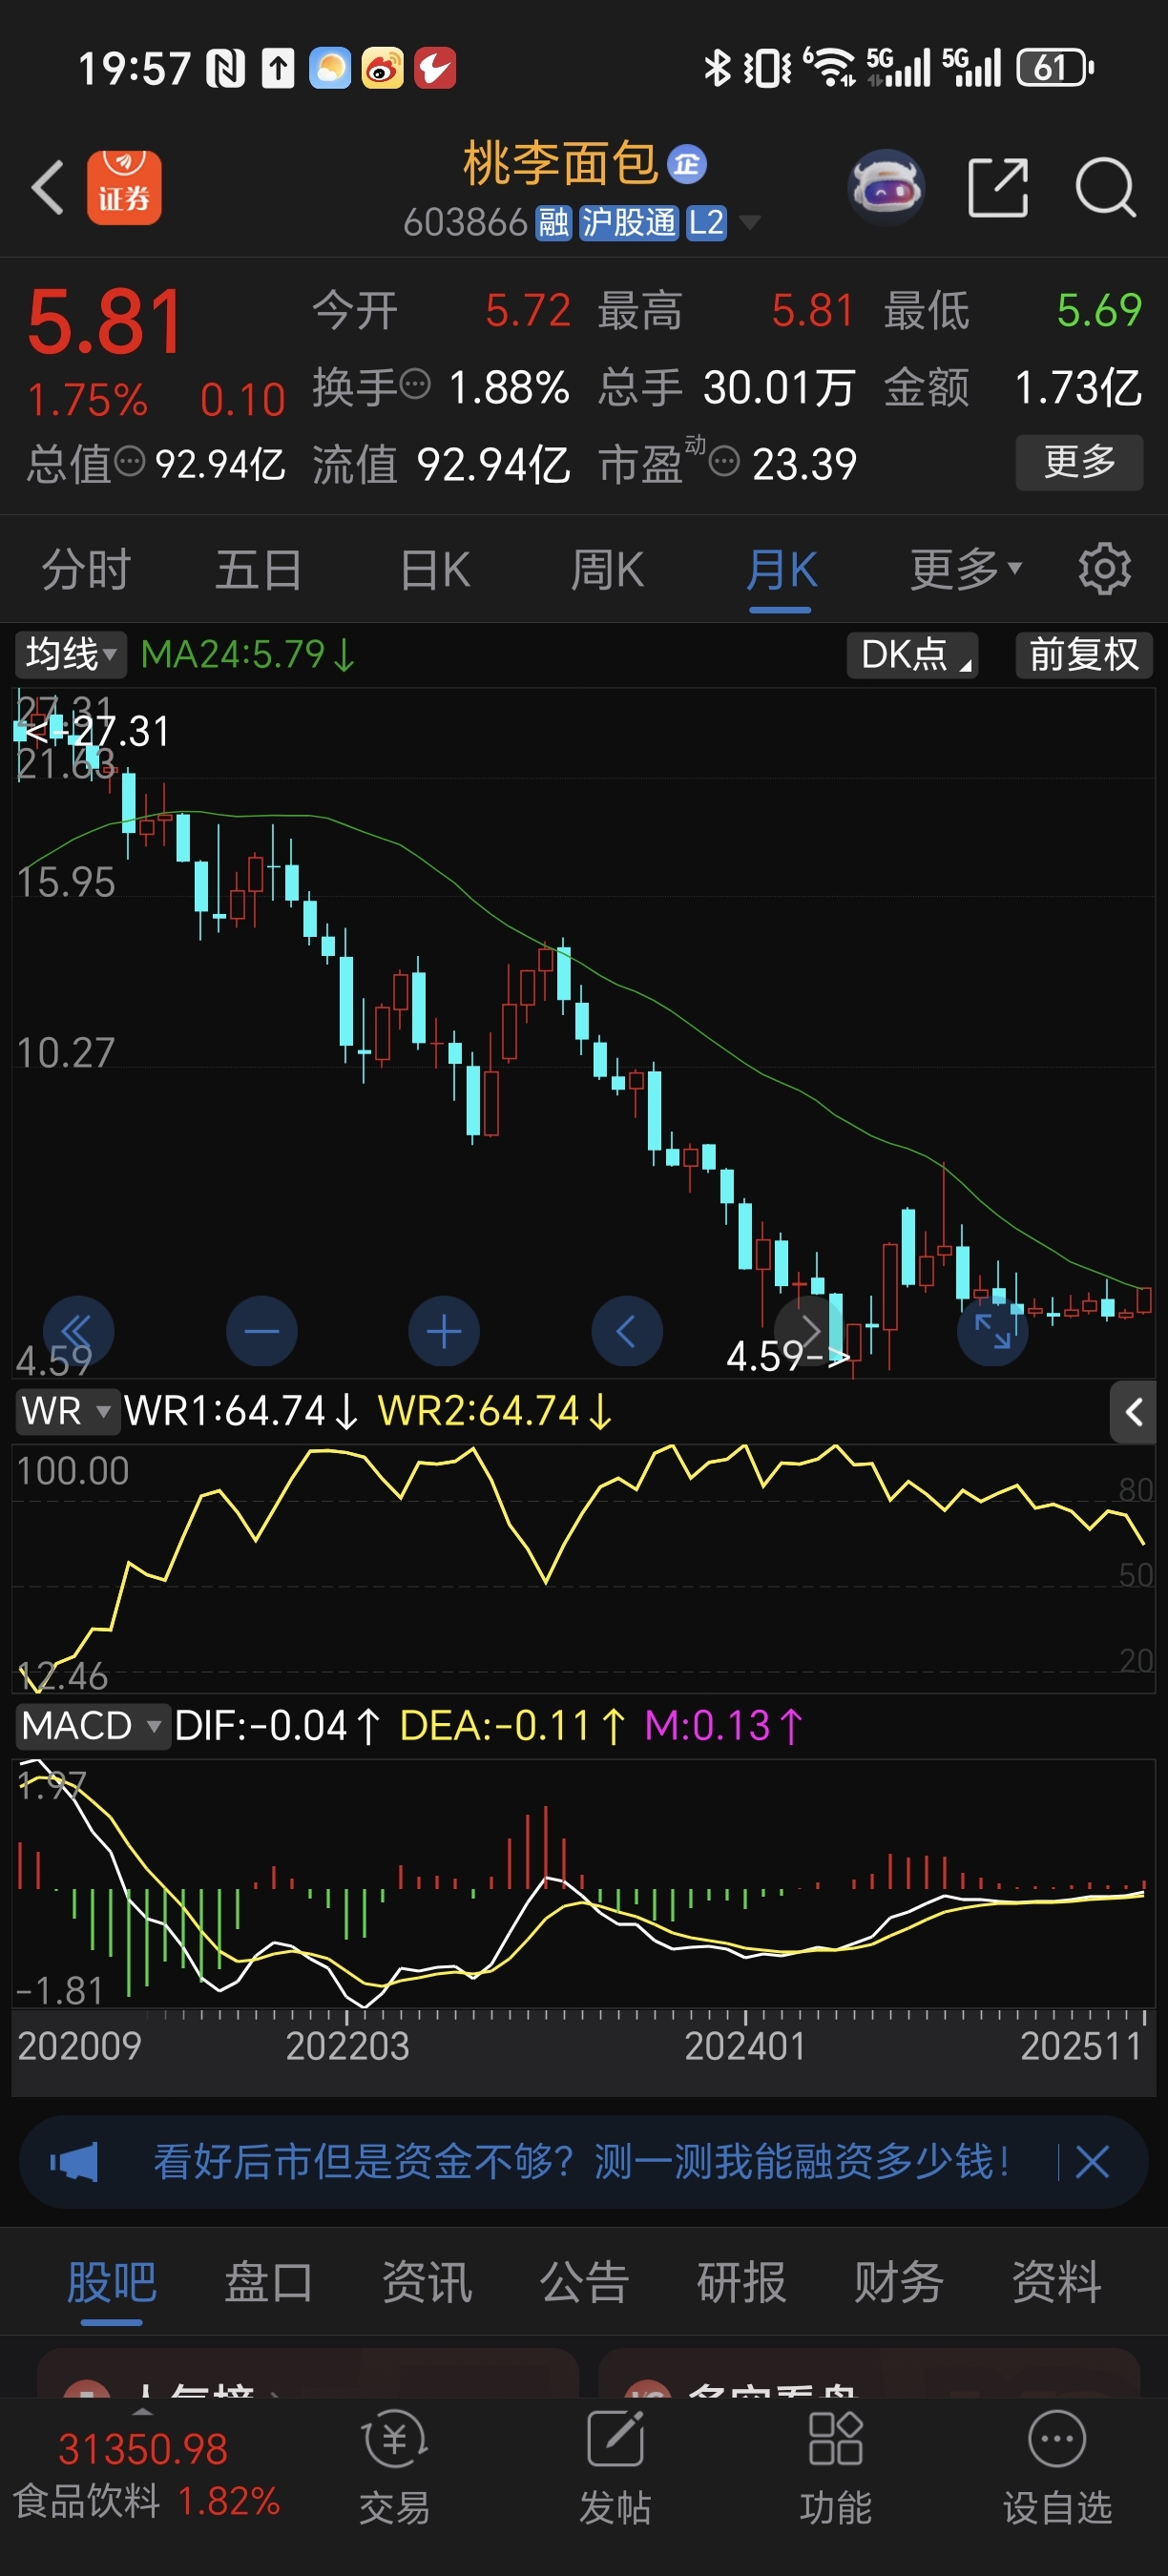This screenshot has width=1168, height=2576.
Task: Open the 研报 research reports tab
Action: click(x=741, y=2282)
